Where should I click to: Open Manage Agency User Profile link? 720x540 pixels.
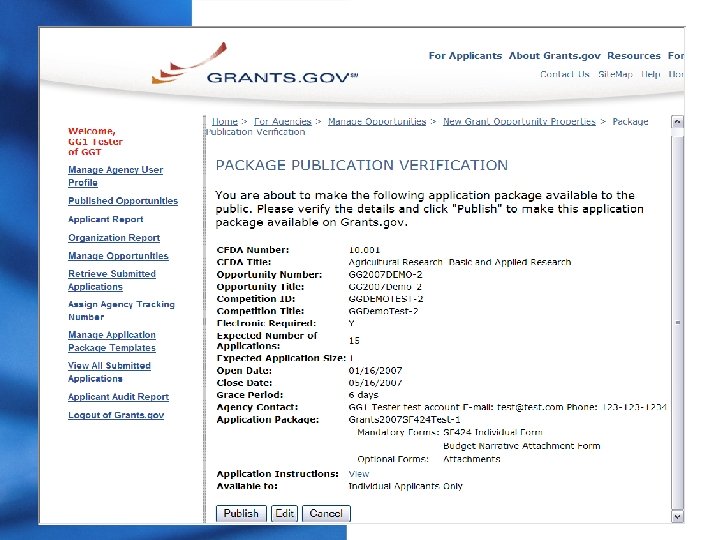[115, 176]
